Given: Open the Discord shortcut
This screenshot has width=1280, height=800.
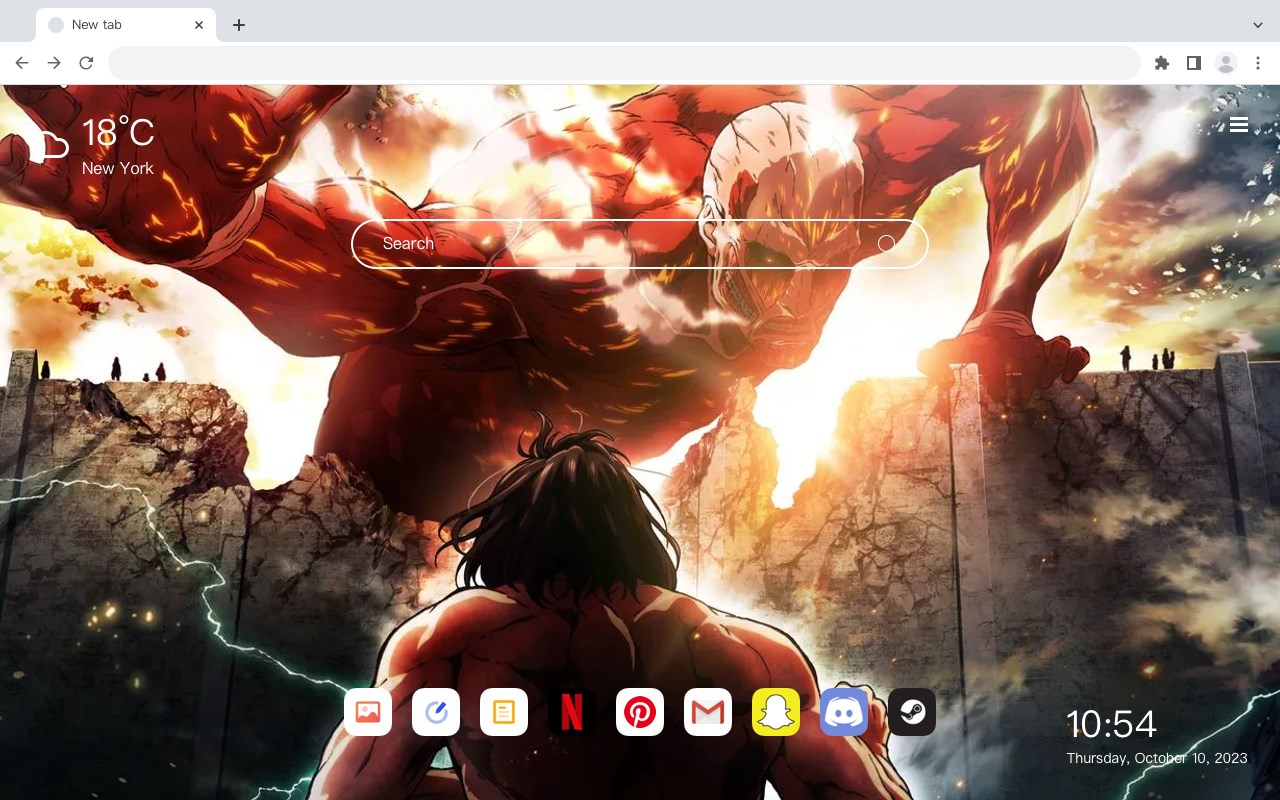Looking at the screenshot, I should pyautogui.click(x=844, y=712).
